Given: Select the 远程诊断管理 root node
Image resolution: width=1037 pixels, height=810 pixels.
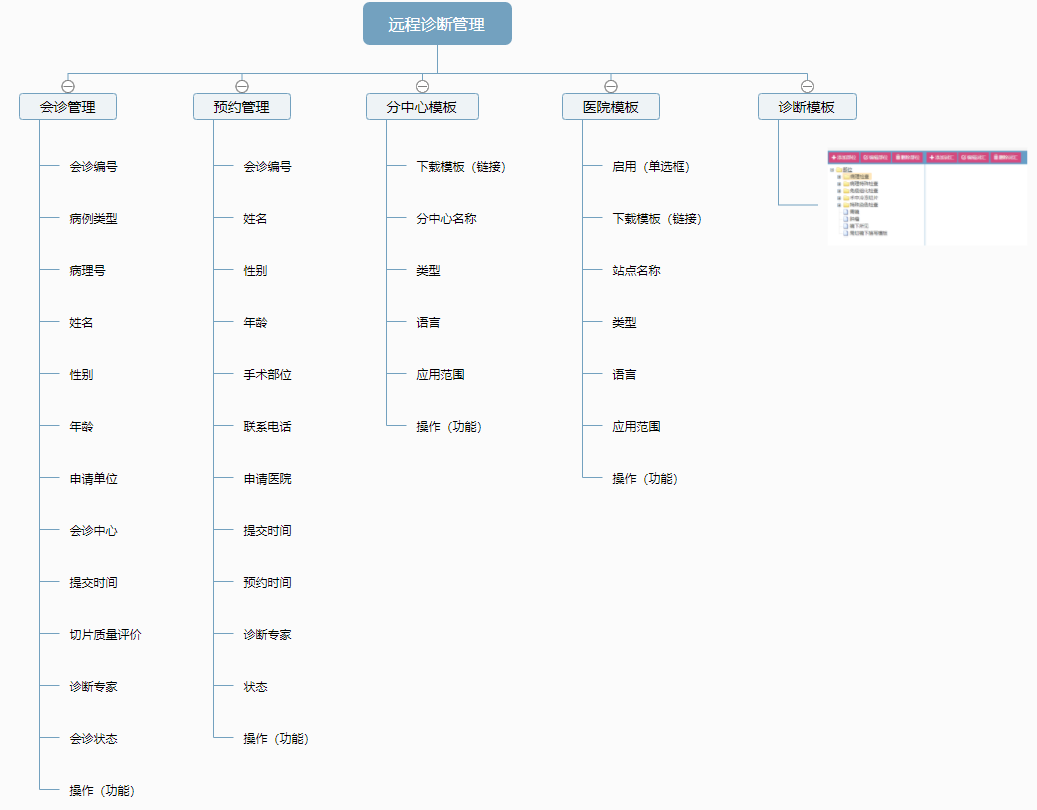Looking at the screenshot, I should 437,23.
